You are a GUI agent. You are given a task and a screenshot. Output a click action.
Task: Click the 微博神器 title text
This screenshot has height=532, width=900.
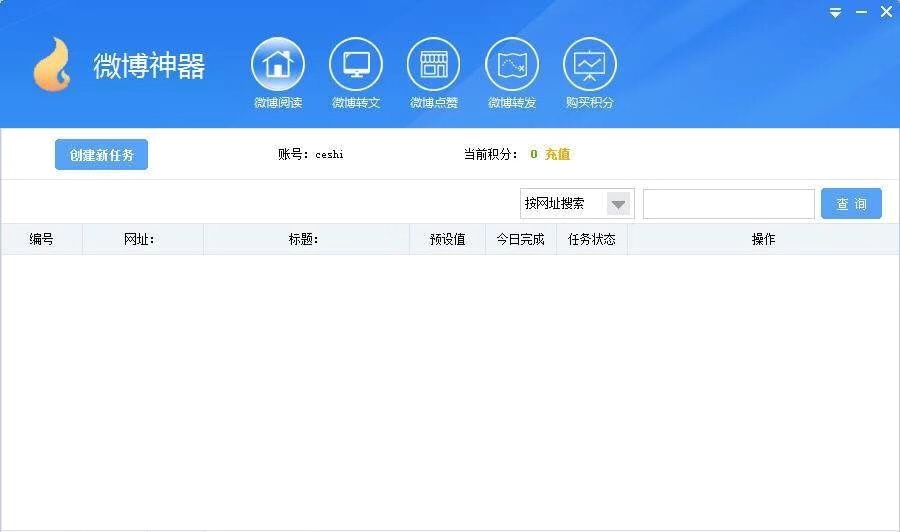(149, 65)
